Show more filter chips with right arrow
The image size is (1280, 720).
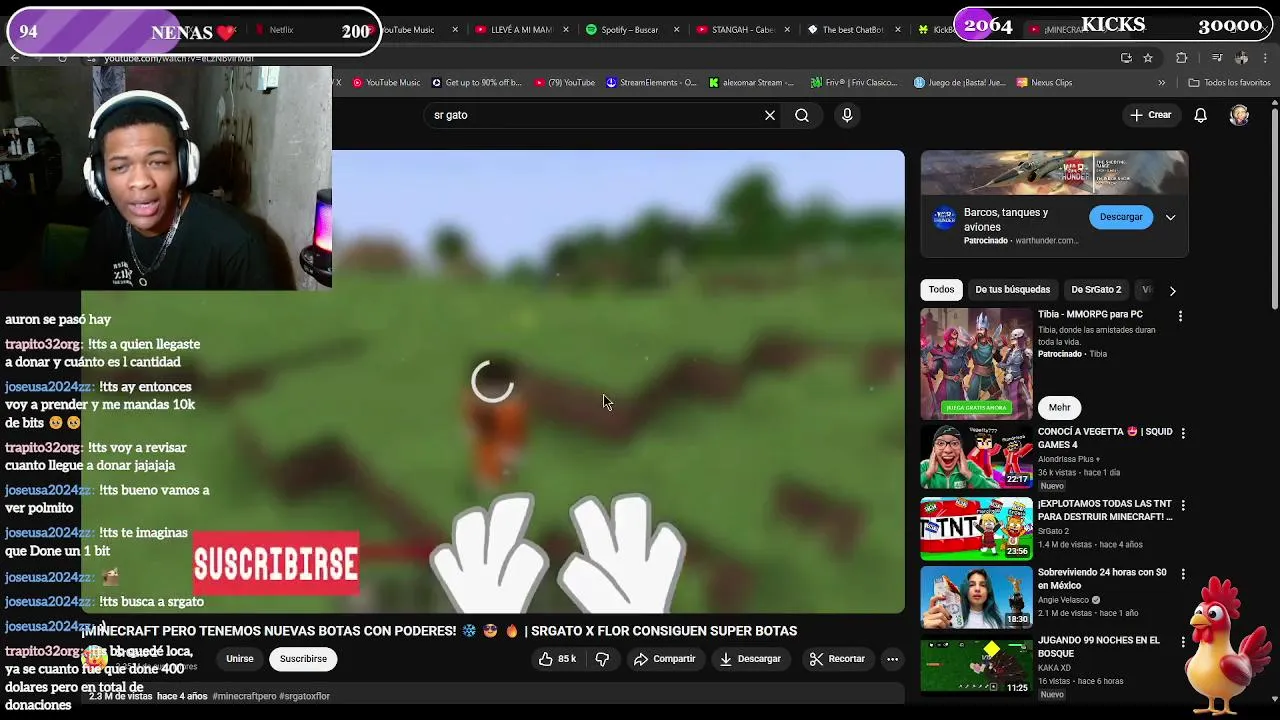(x=1172, y=291)
